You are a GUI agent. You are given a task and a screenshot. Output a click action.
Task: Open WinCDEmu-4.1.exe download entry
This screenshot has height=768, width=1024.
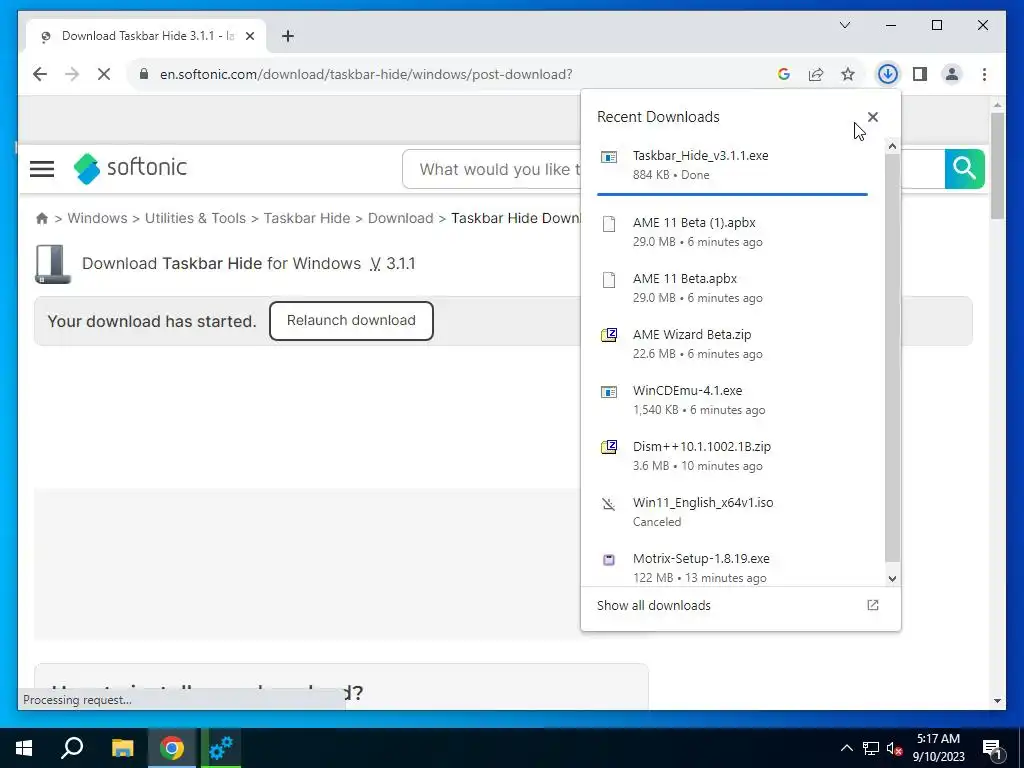[x=732, y=400]
